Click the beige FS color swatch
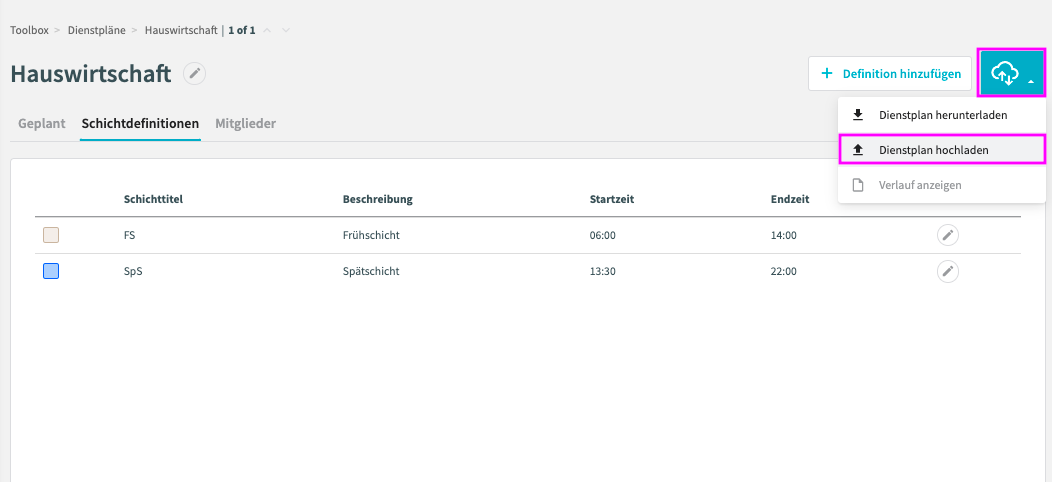This screenshot has width=1052, height=482. pyautogui.click(x=51, y=235)
